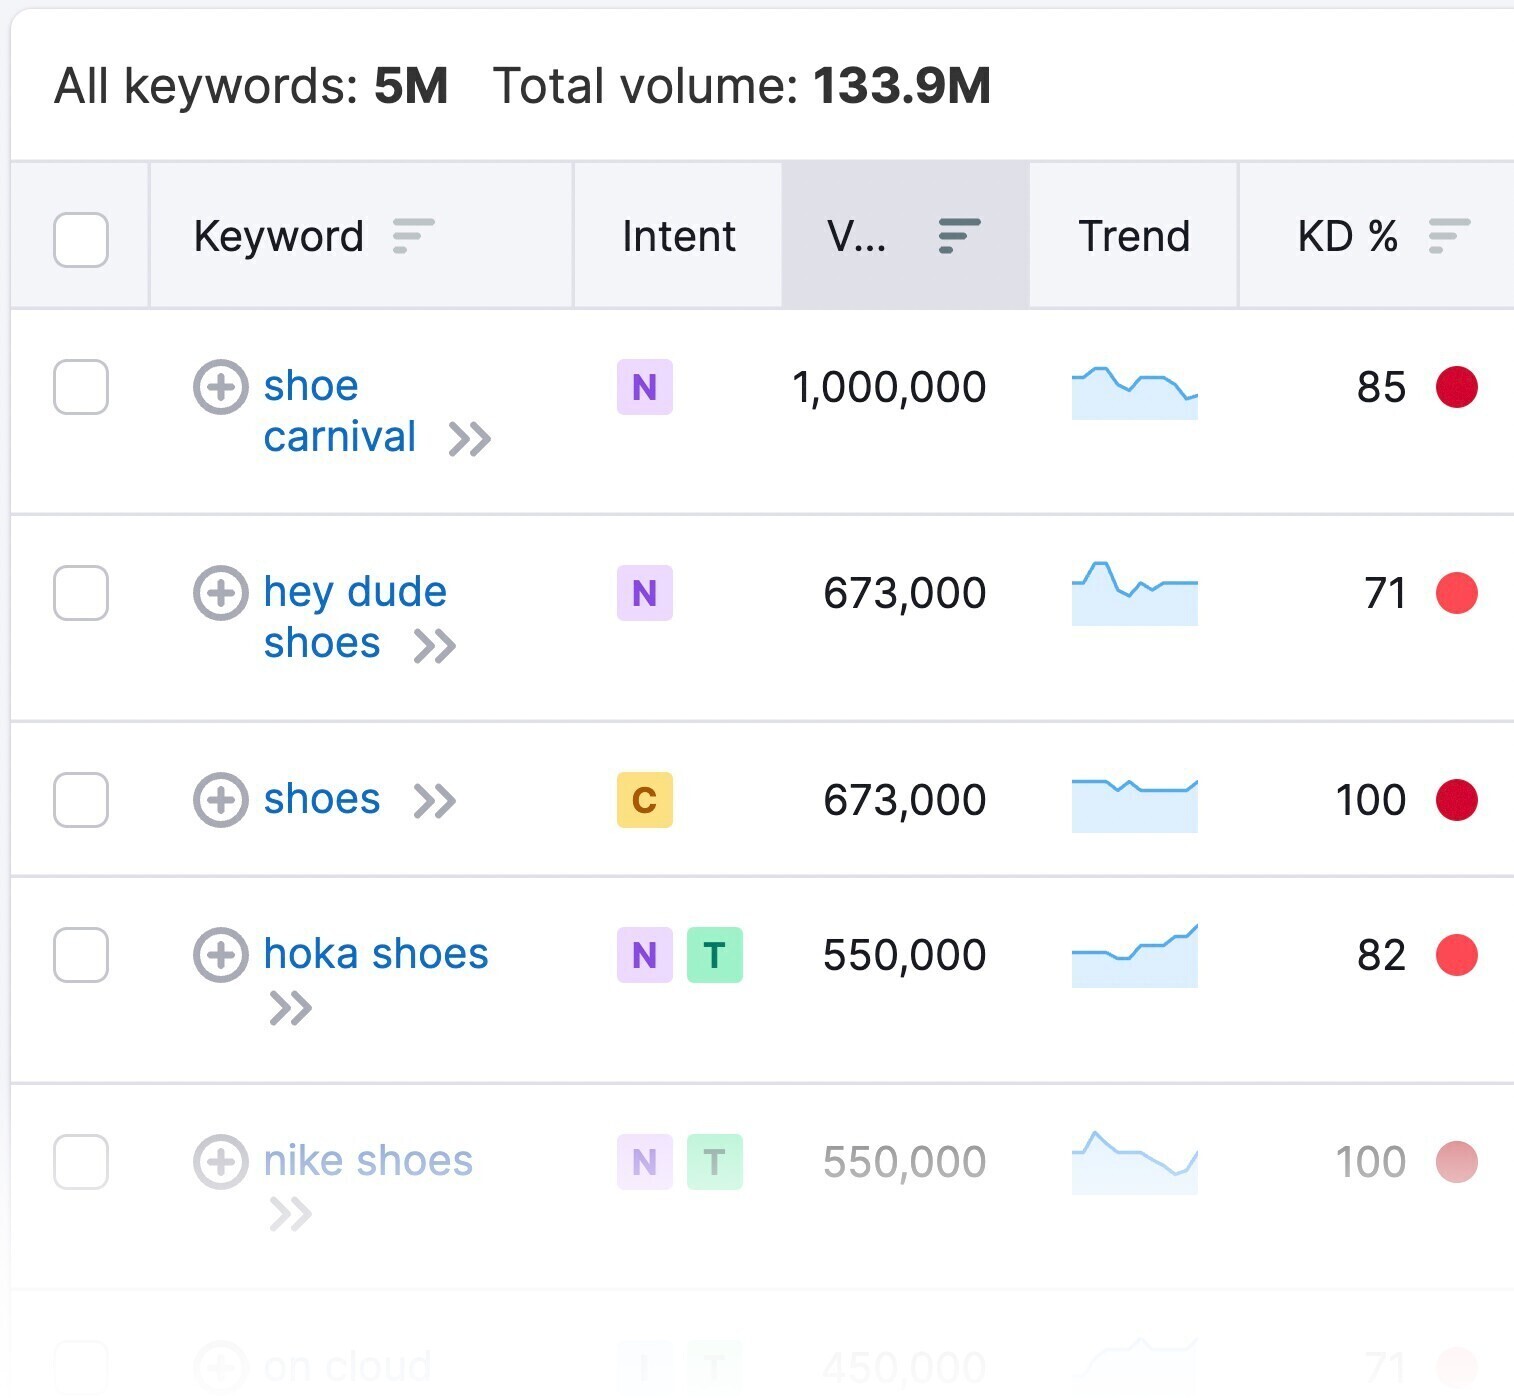Click the KD value 100 for nike shoes
The width and height of the screenshot is (1514, 1398).
pyautogui.click(x=1371, y=1163)
